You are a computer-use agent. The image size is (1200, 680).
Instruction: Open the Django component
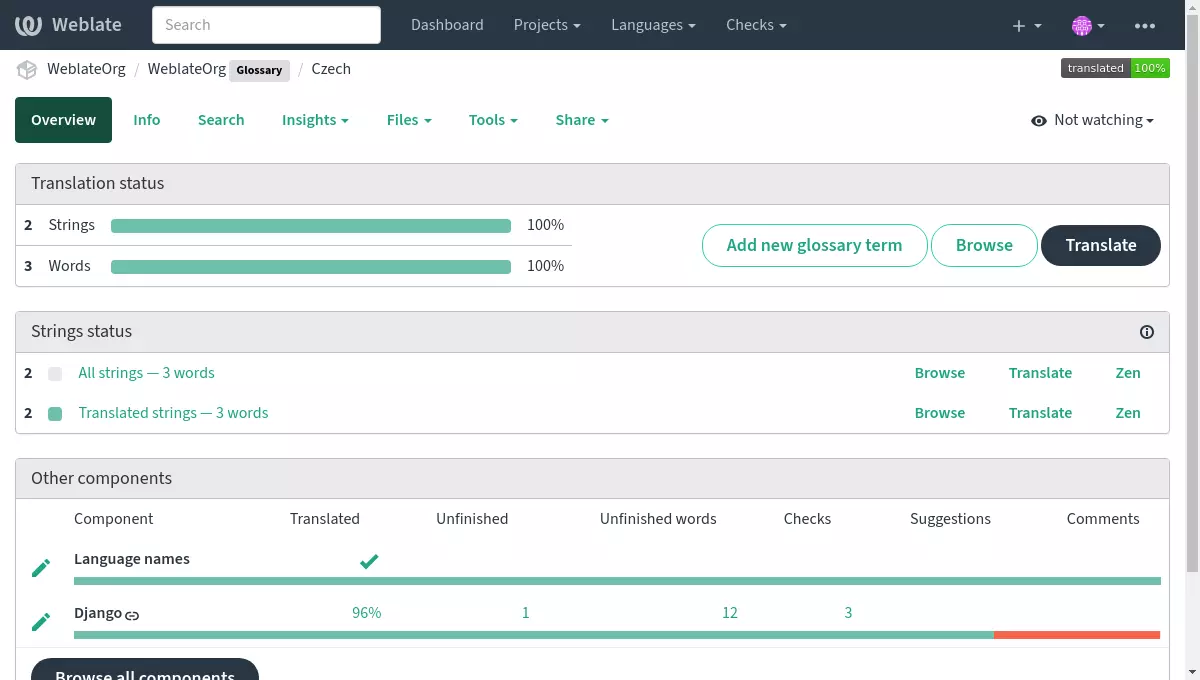pos(98,613)
